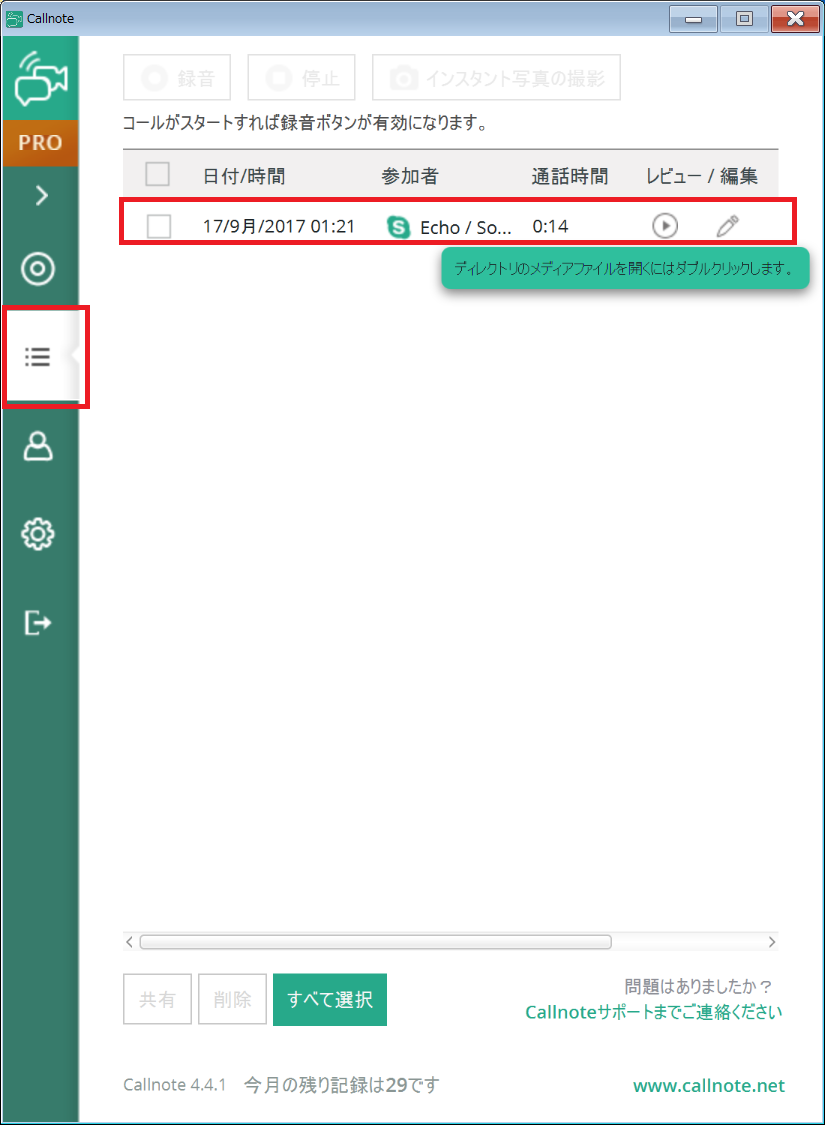Click the インスタント写真の撮影 snapshot button
The height and width of the screenshot is (1125, 825).
tap(496, 77)
